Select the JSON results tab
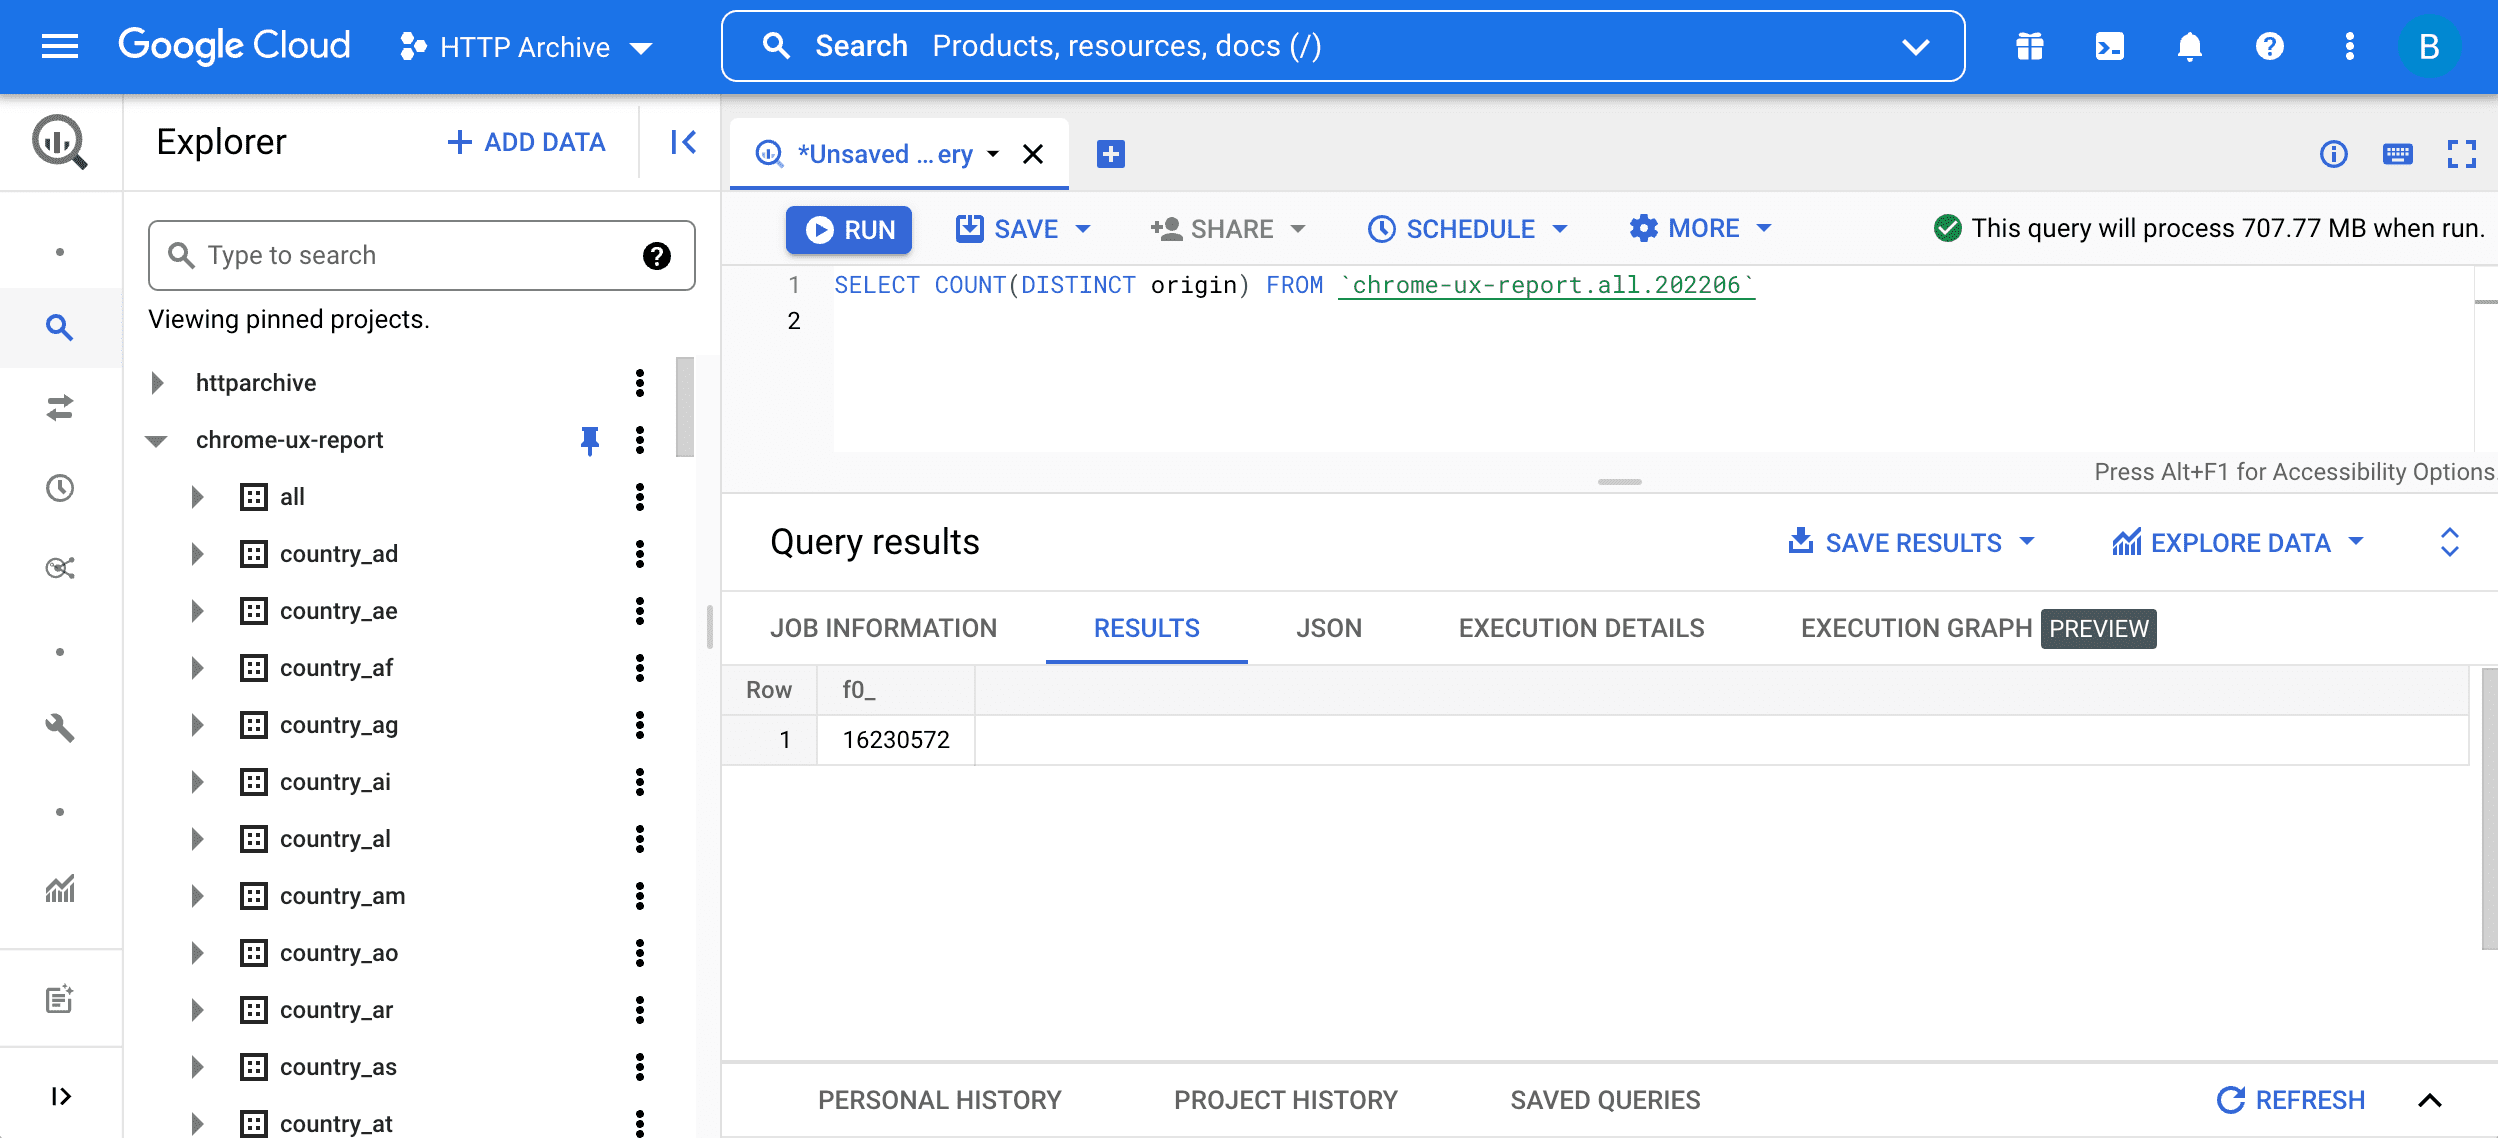Screen dimensions: 2498x1138 point(1329,626)
